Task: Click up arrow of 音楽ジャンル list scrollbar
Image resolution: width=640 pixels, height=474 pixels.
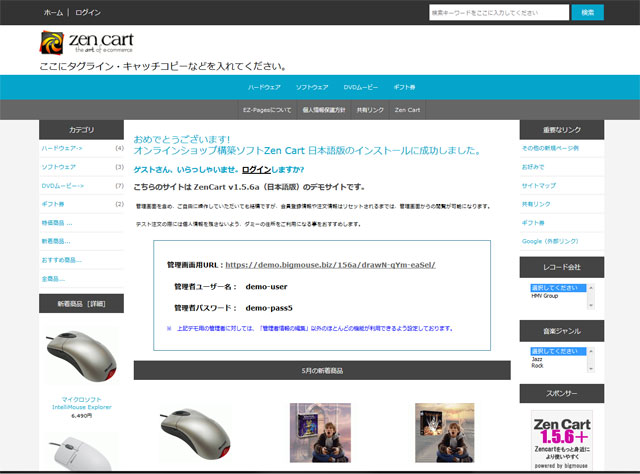Action: coord(591,351)
